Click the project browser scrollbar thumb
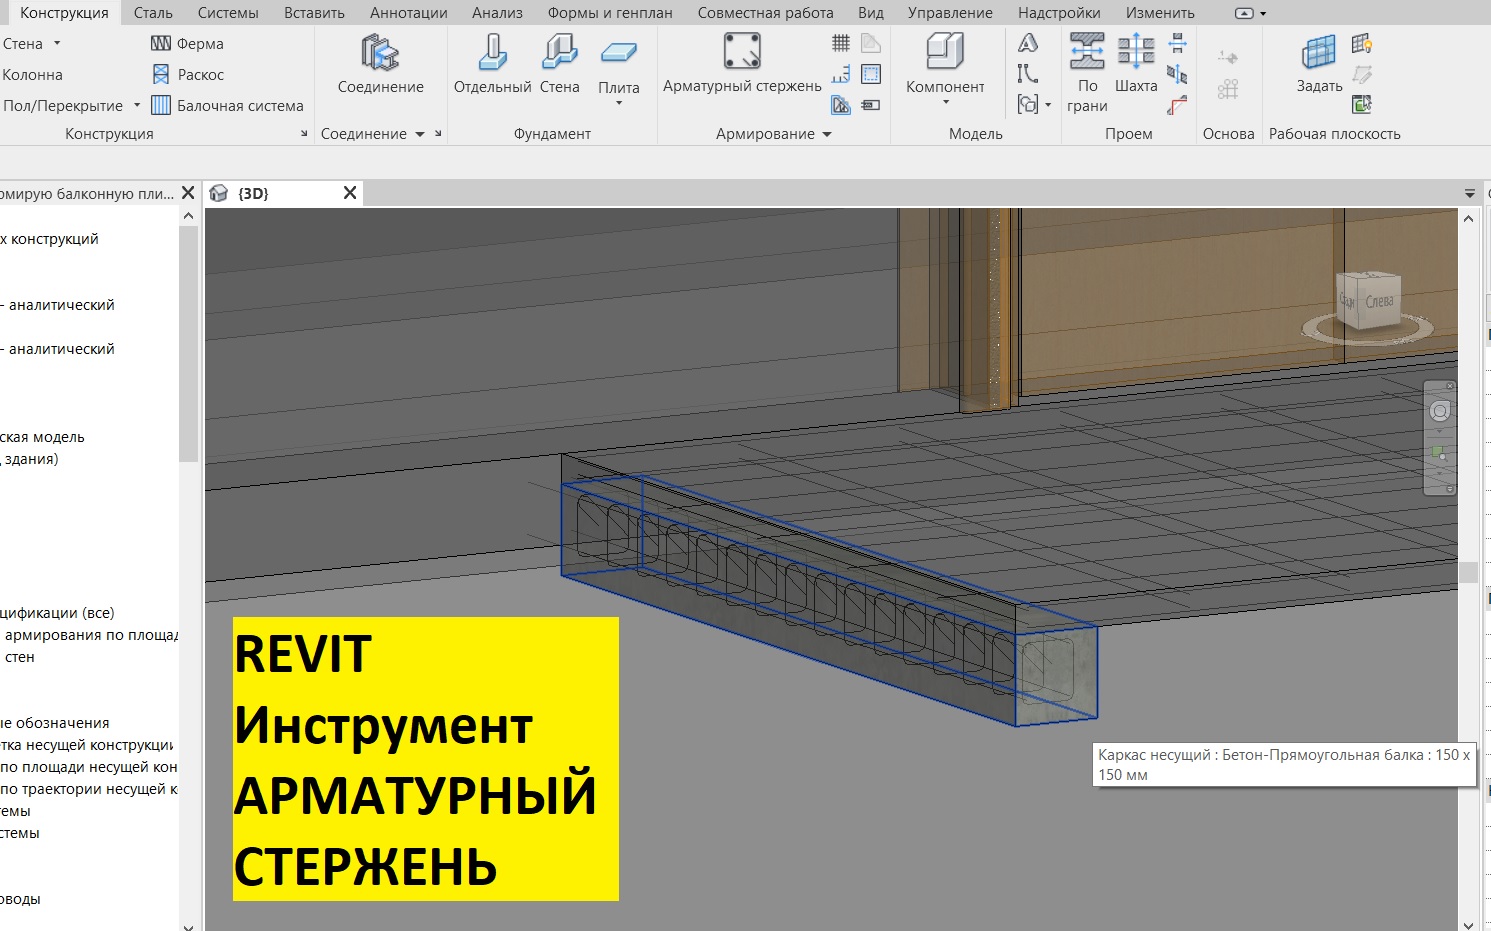This screenshot has width=1491, height=931. 189,344
